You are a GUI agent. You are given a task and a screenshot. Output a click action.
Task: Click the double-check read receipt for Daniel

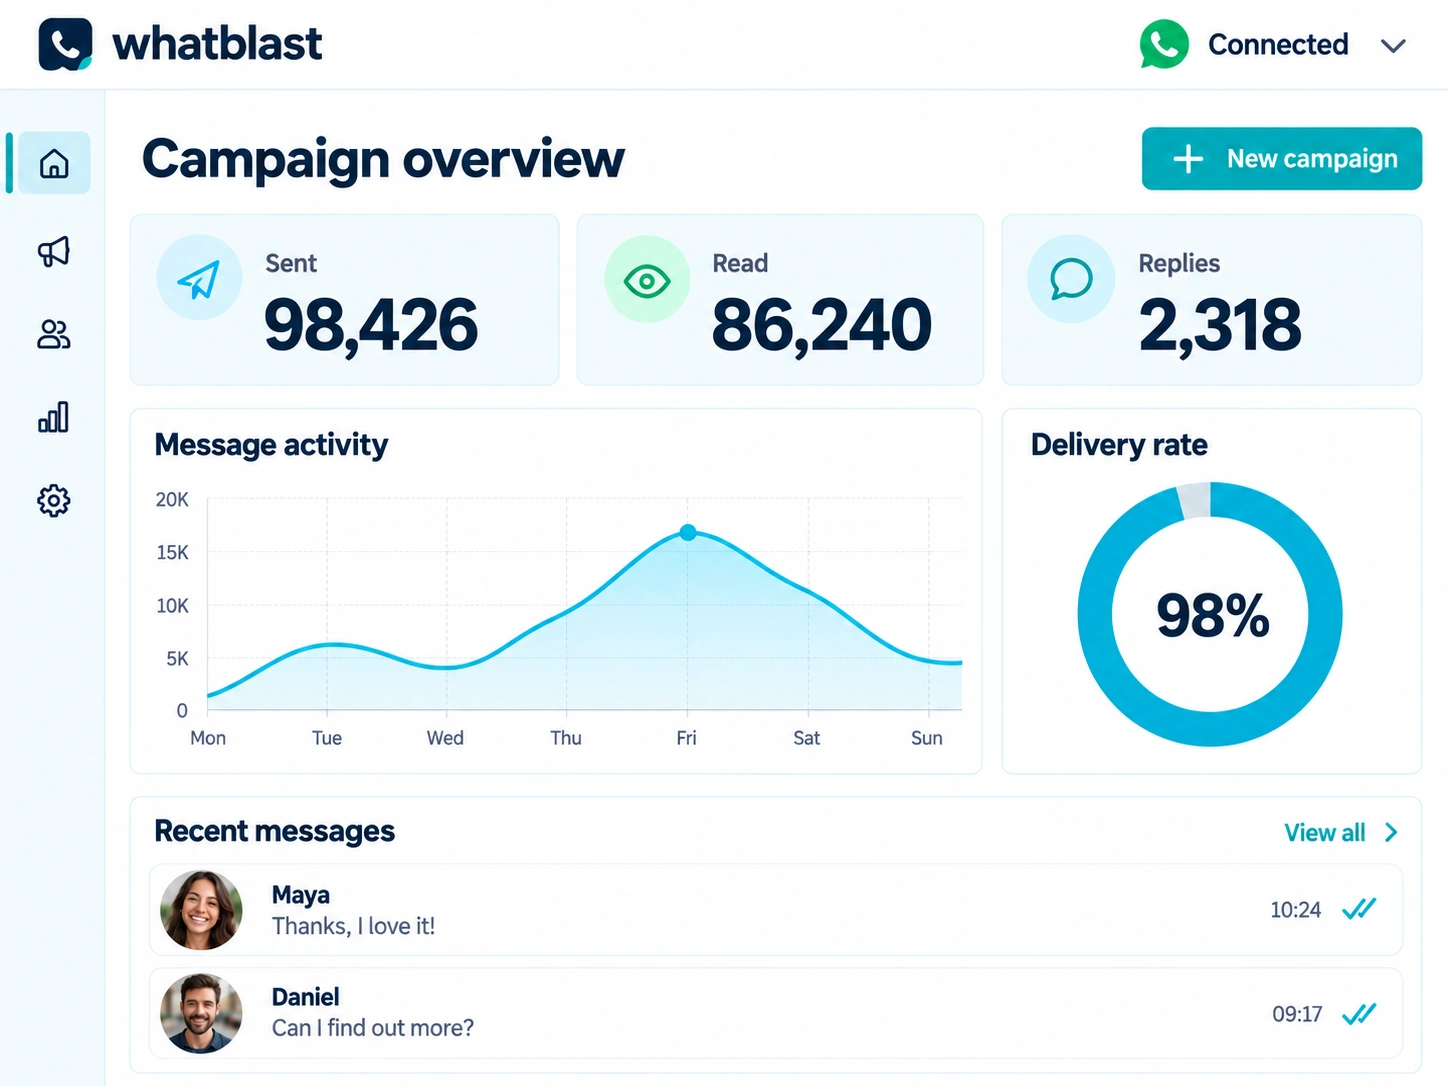[1359, 1014]
